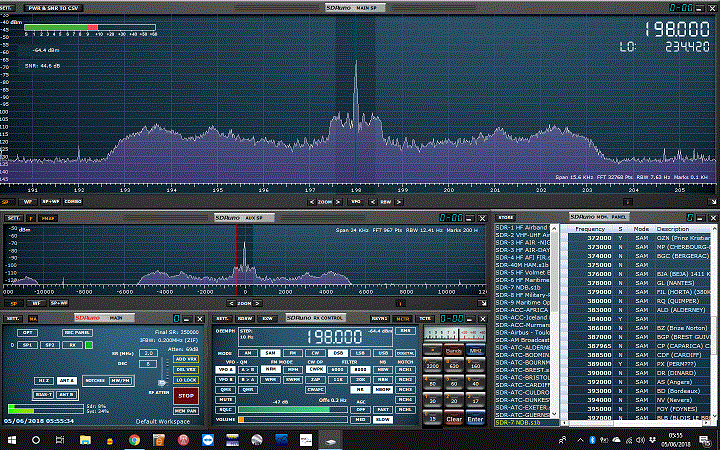Select SP display mode in Main SP

coord(6,202)
